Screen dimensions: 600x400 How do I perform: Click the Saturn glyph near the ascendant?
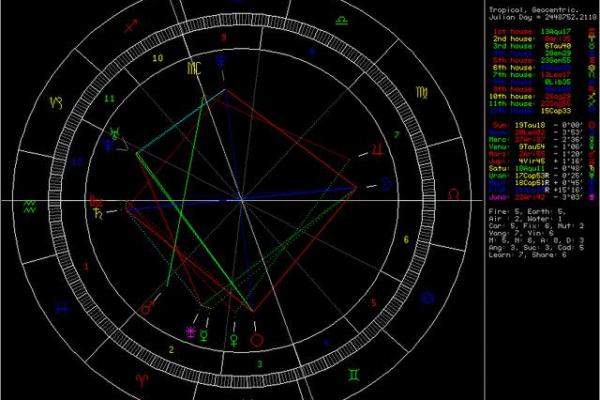click(x=99, y=213)
